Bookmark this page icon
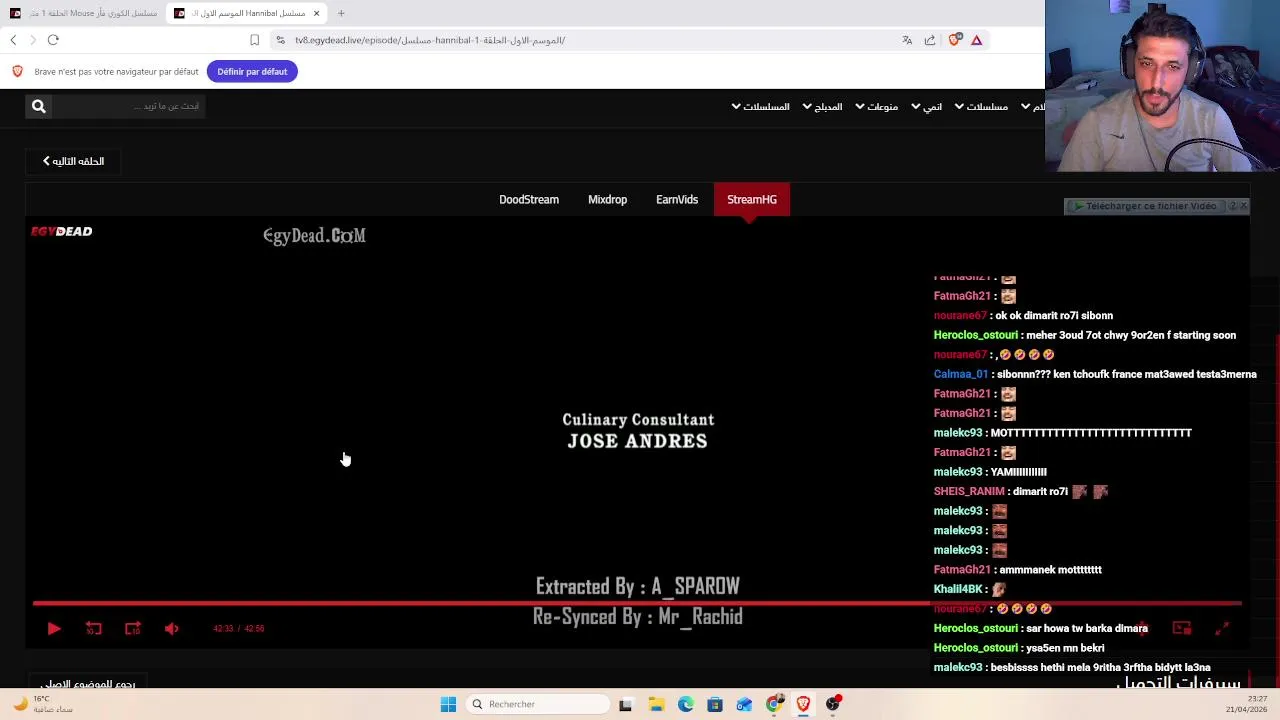 pyautogui.click(x=255, y=40)
